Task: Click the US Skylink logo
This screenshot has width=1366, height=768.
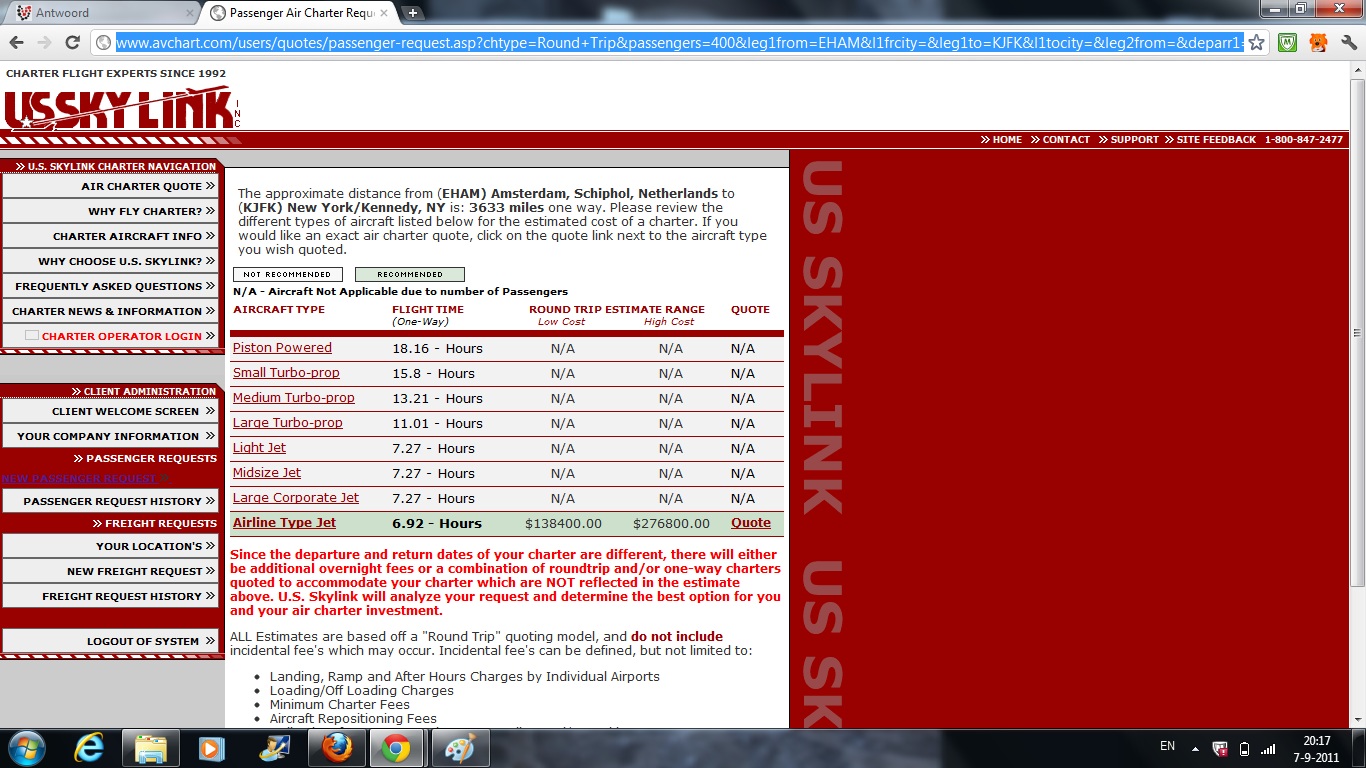Action: tap(122, 108)
